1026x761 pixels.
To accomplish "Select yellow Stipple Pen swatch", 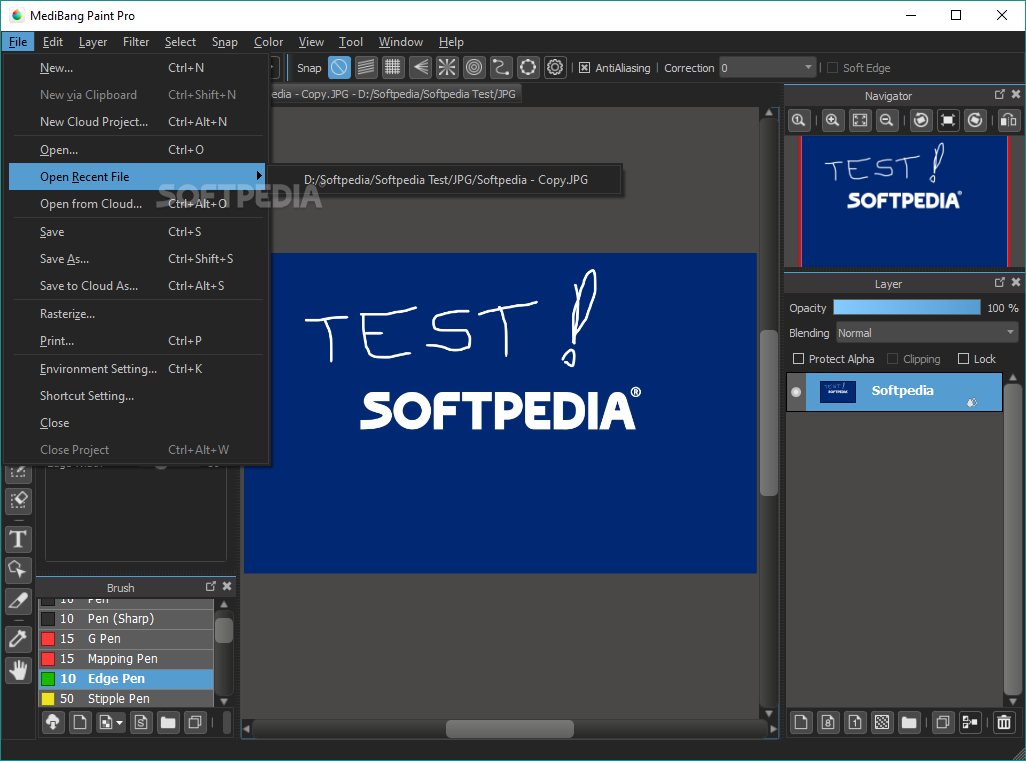I will 48,699.
